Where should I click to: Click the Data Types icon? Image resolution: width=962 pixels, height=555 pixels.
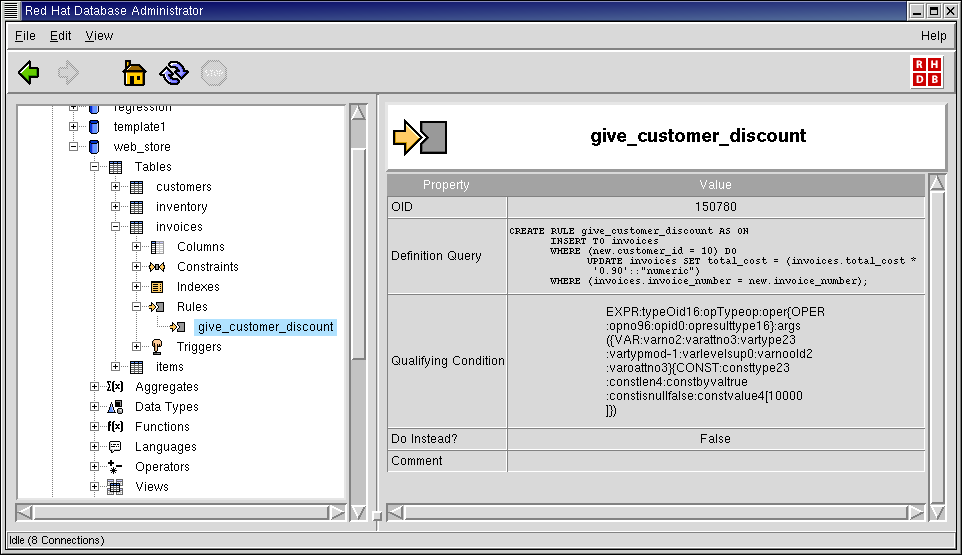[x=115, y=407]
